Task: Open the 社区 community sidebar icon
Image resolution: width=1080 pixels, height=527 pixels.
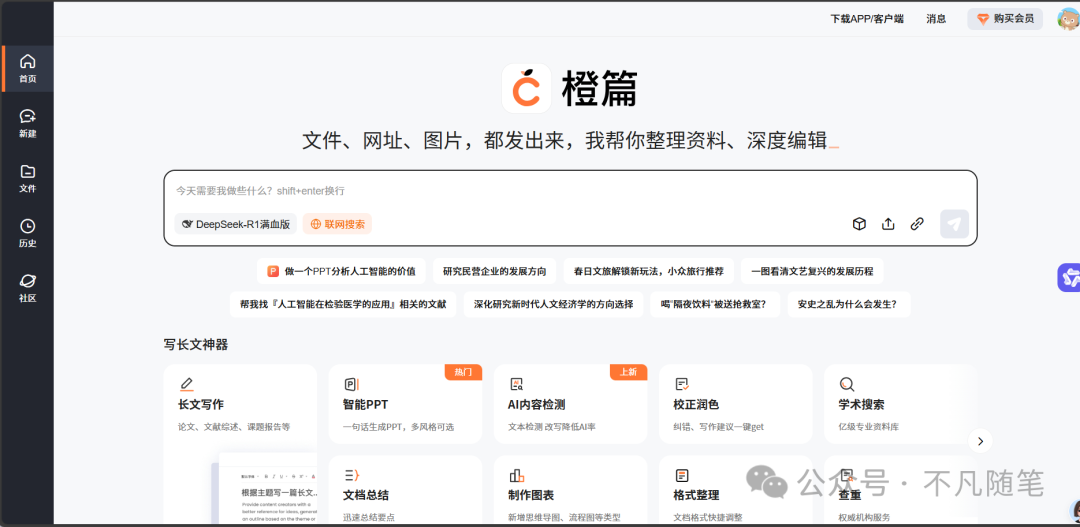Action: tap(28, 281)
